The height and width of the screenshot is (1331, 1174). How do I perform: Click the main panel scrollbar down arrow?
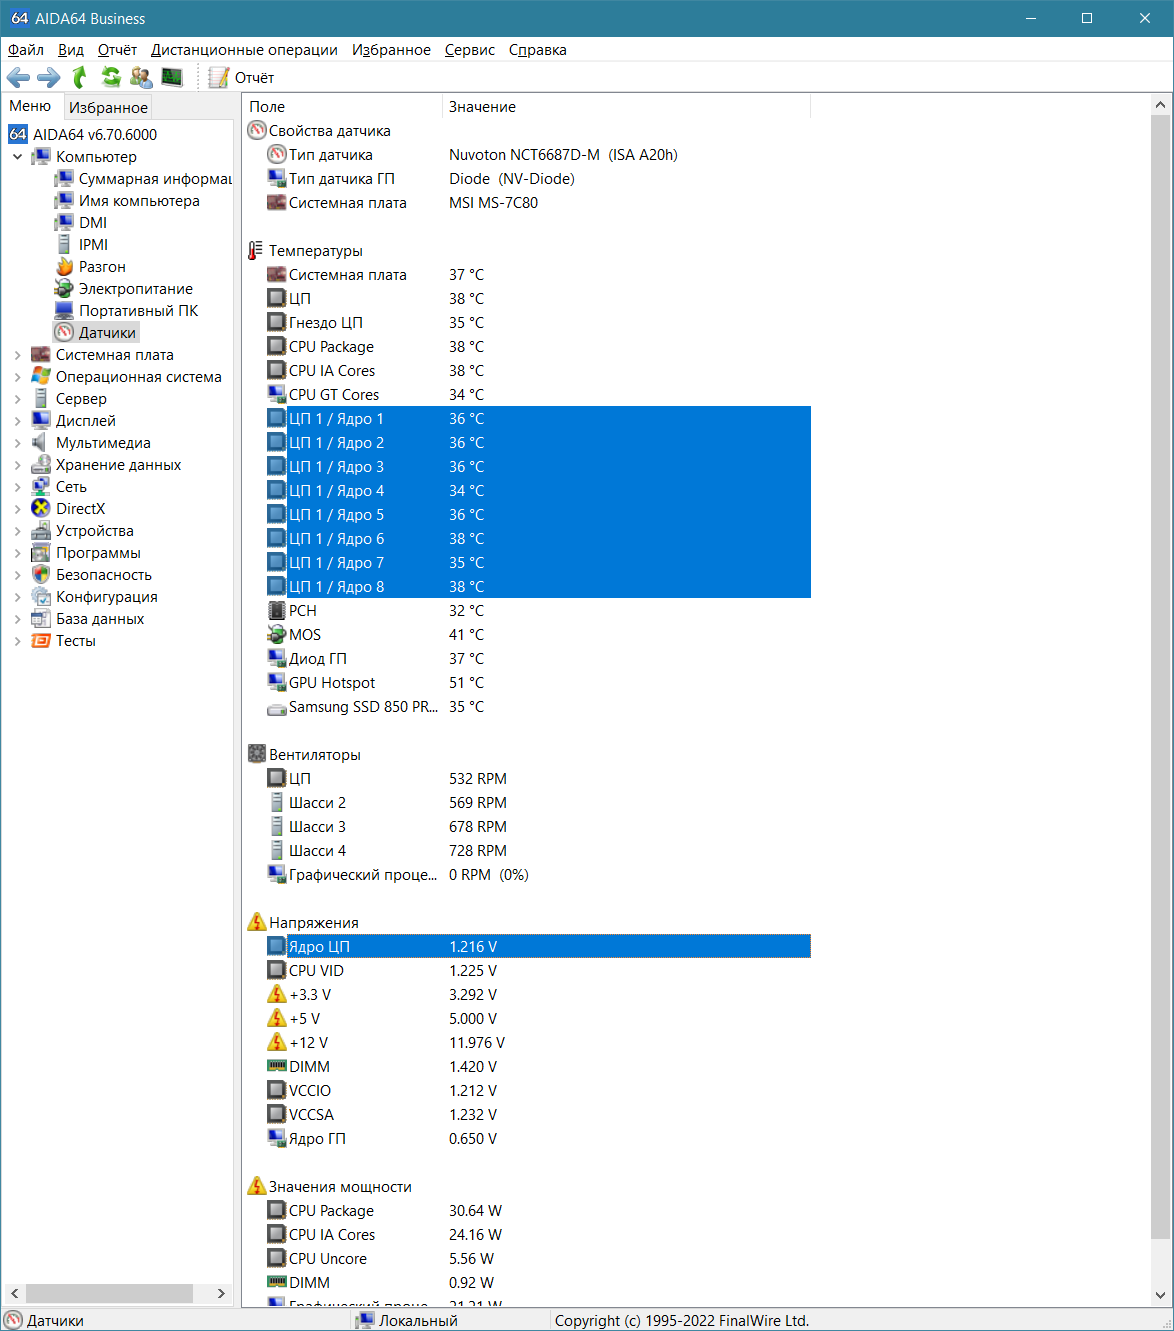[x=1160, y=1295]
